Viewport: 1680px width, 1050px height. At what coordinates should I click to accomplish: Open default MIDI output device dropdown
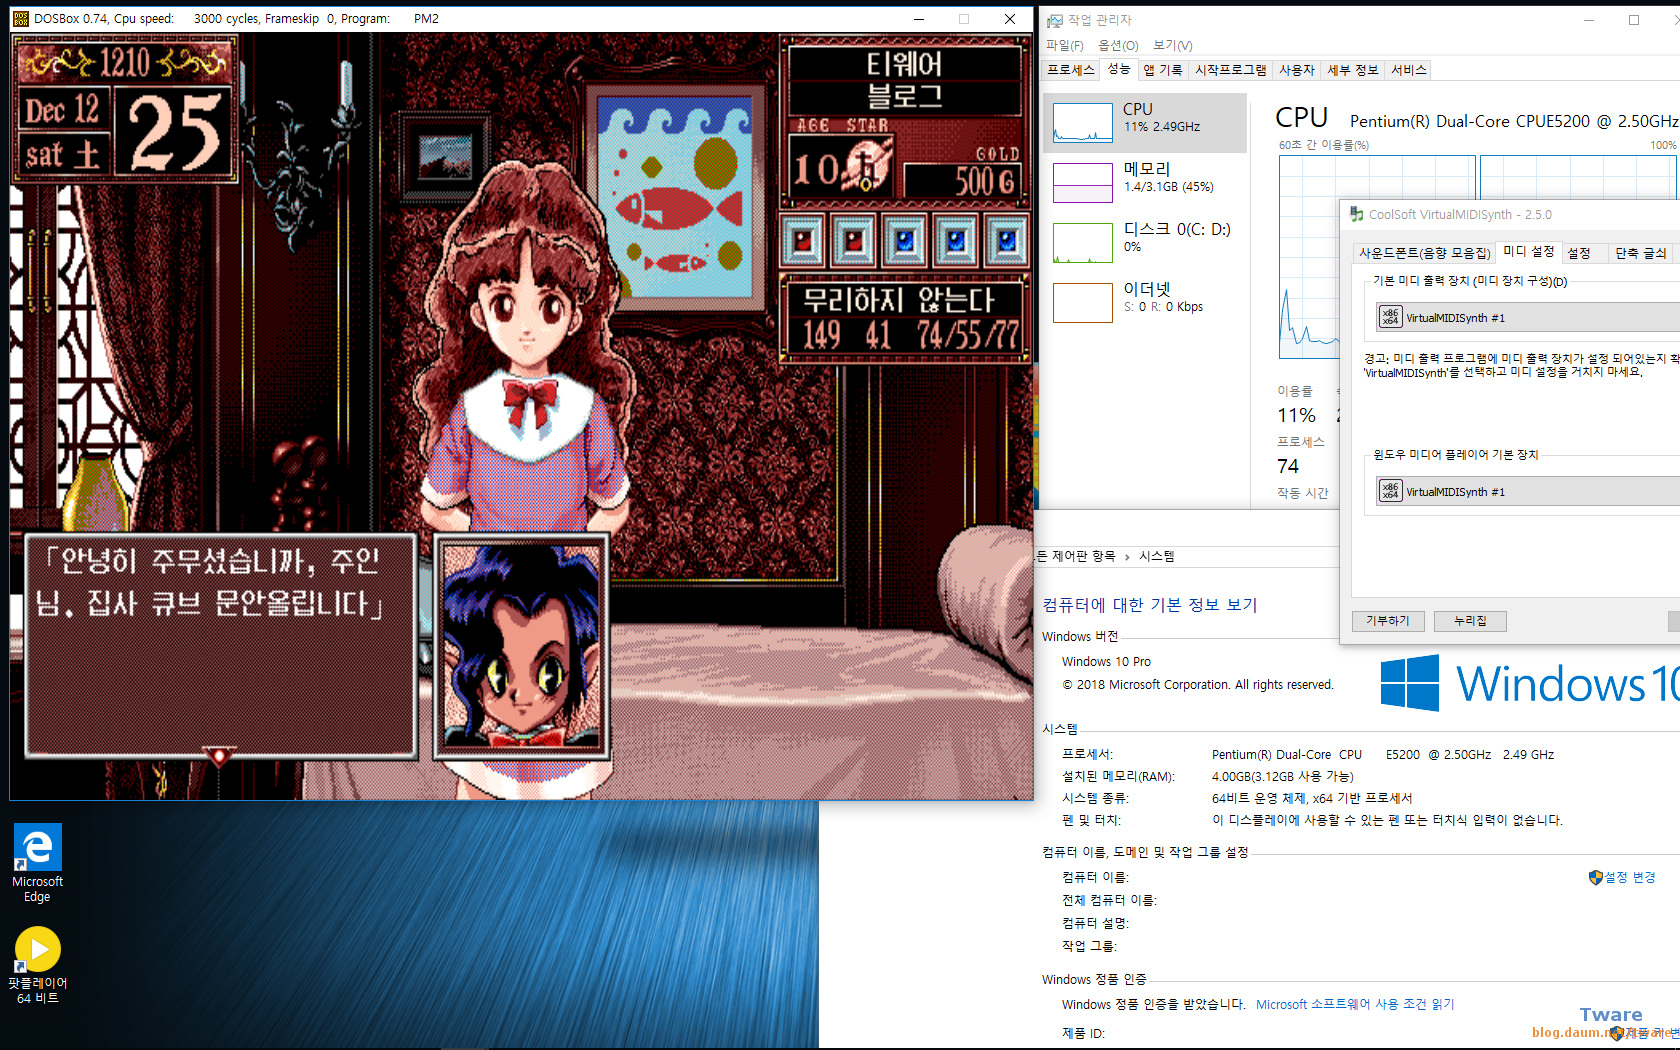(x=1527, y=317)
